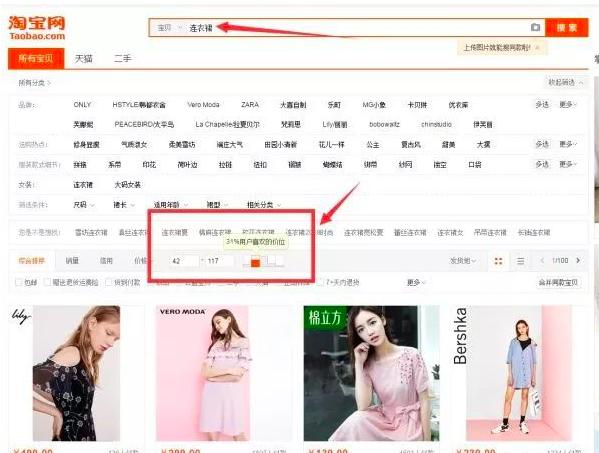Select the 公主 style filter
Image resolution: width=599 pixels, height=453 pixels.
click(x=372, y=145)
